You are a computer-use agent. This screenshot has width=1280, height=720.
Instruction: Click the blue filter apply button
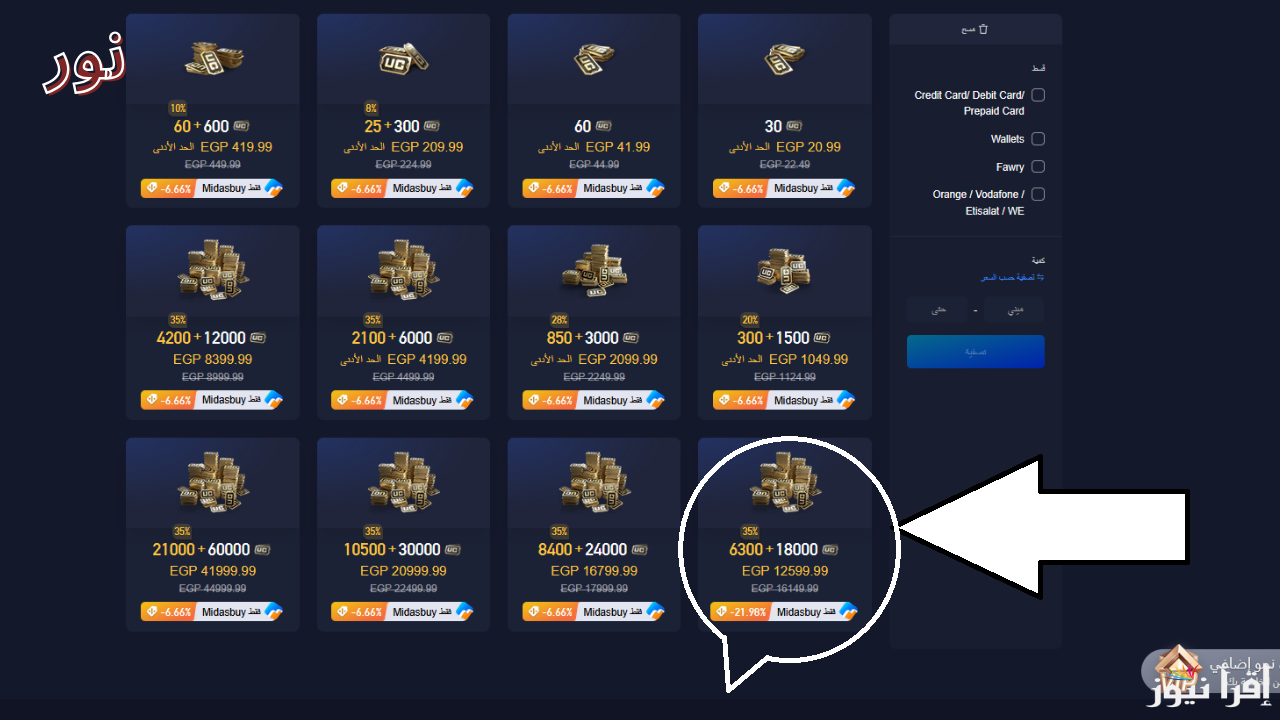(x=976, y=352)
